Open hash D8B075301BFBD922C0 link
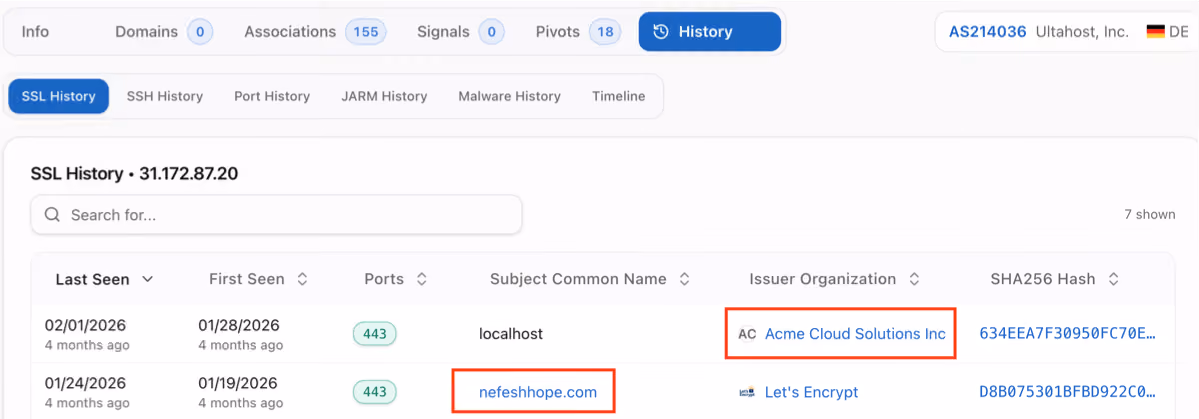1199x419 pixels. click(x=1067, y=391)
